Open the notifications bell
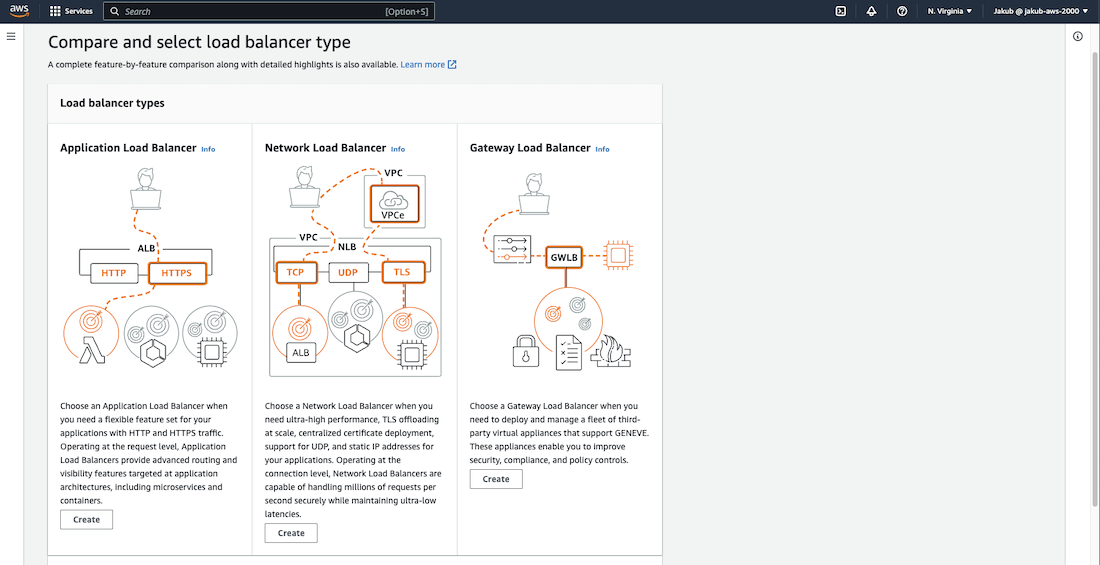The width and height of the screenshot is (1100, 565). (871, 11)
